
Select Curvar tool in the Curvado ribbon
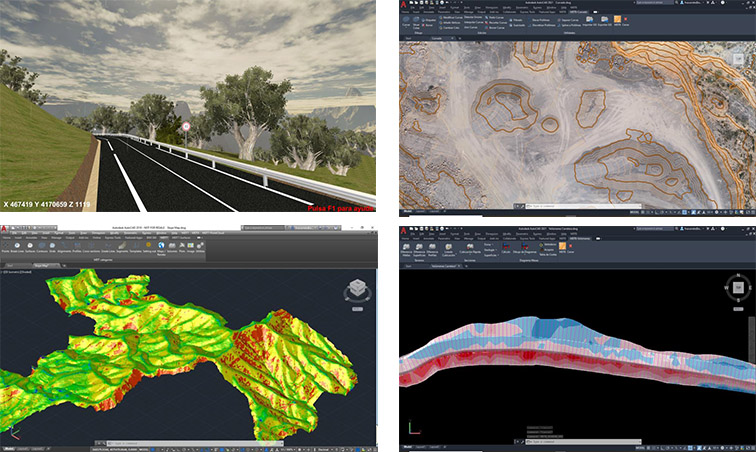pyautogui.click(x=407, y=20)
